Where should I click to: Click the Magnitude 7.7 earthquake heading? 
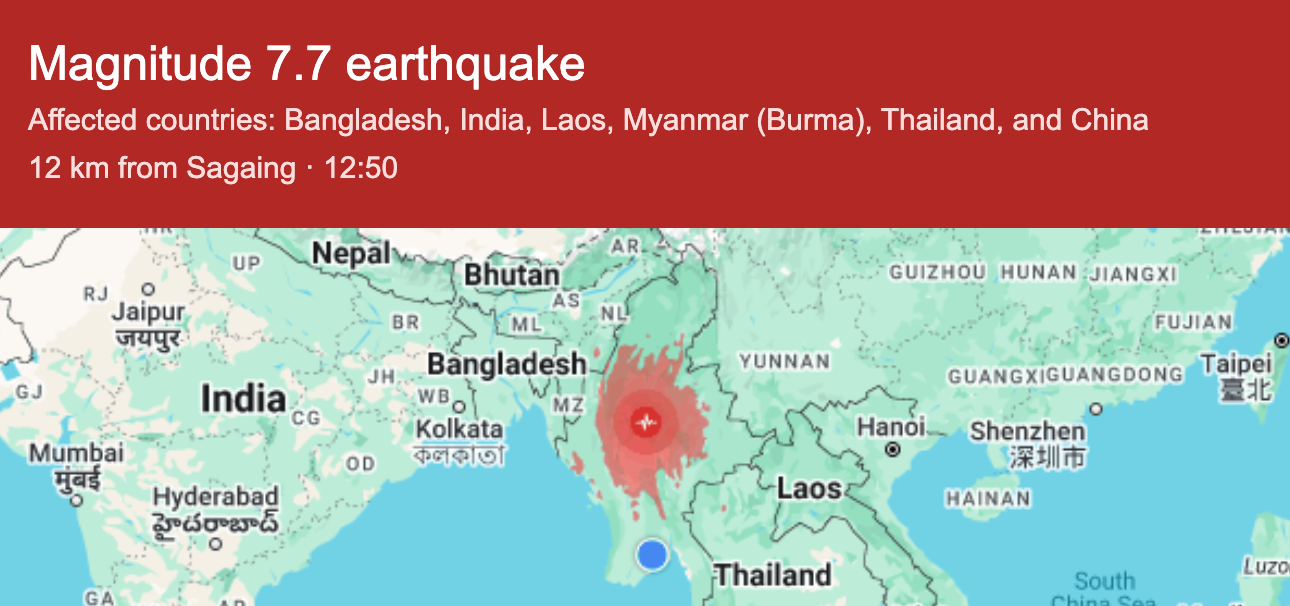point(307,65)
